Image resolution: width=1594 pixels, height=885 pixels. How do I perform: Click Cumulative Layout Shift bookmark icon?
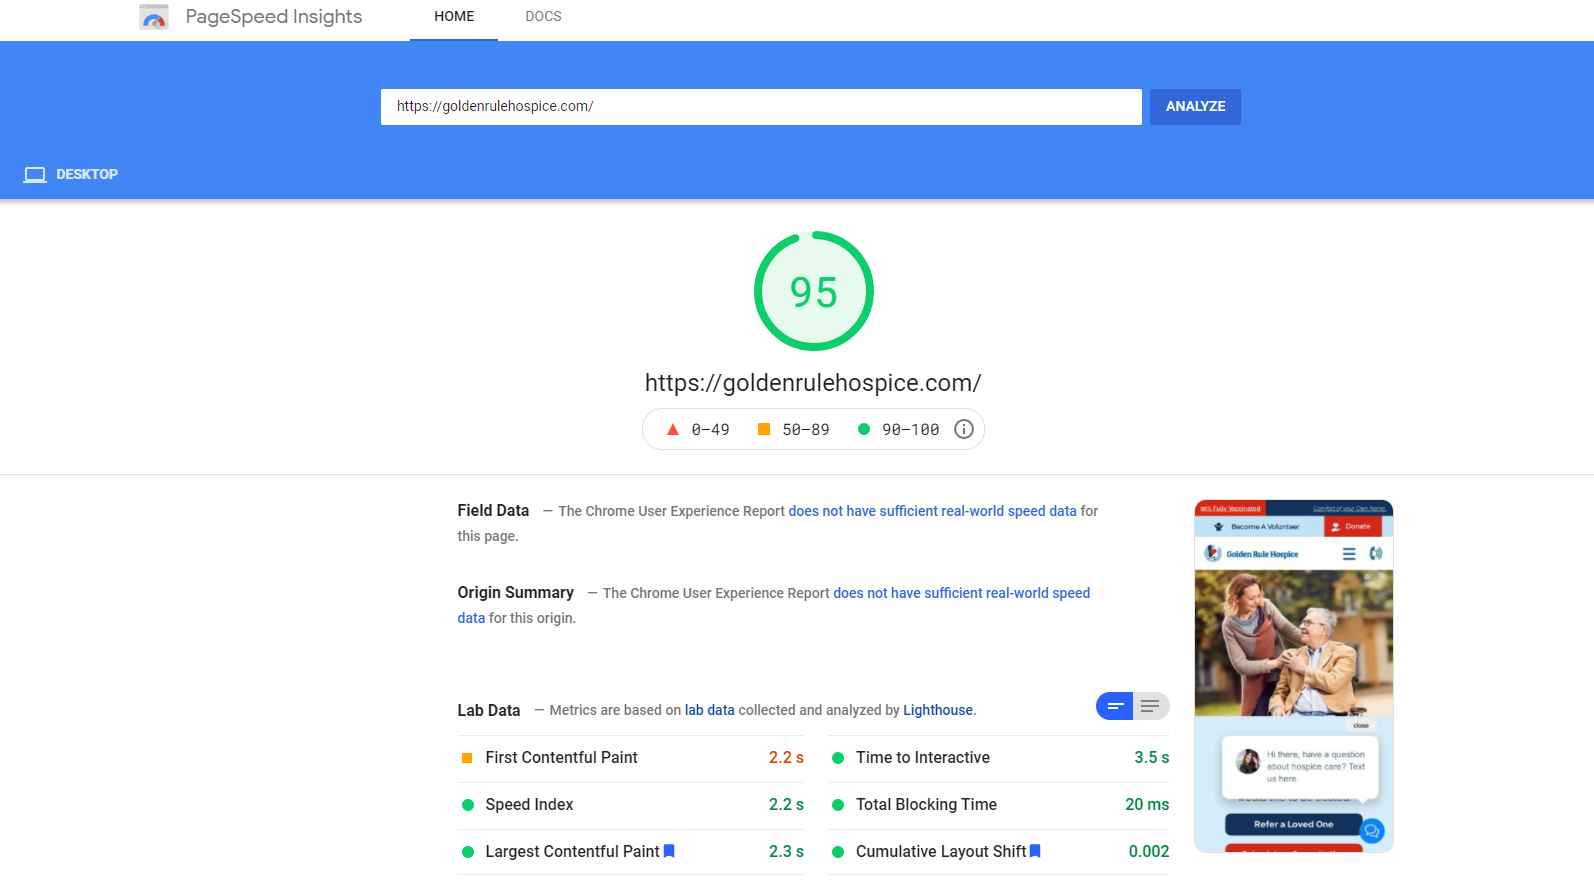coord(1035,851)
